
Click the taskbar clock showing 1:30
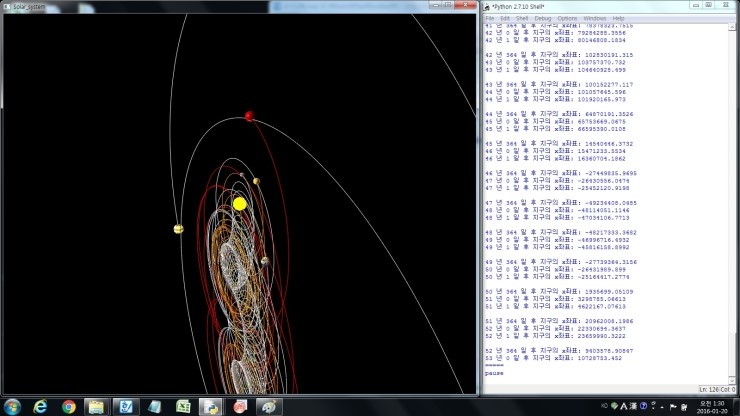713,406
